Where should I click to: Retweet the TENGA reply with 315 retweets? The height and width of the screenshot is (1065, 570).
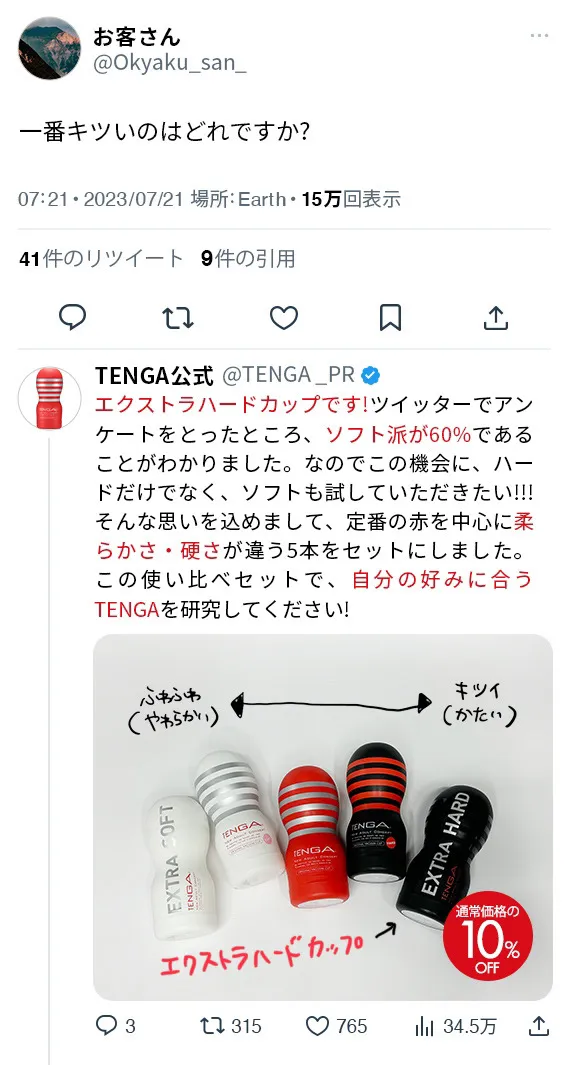point(231,1026)
